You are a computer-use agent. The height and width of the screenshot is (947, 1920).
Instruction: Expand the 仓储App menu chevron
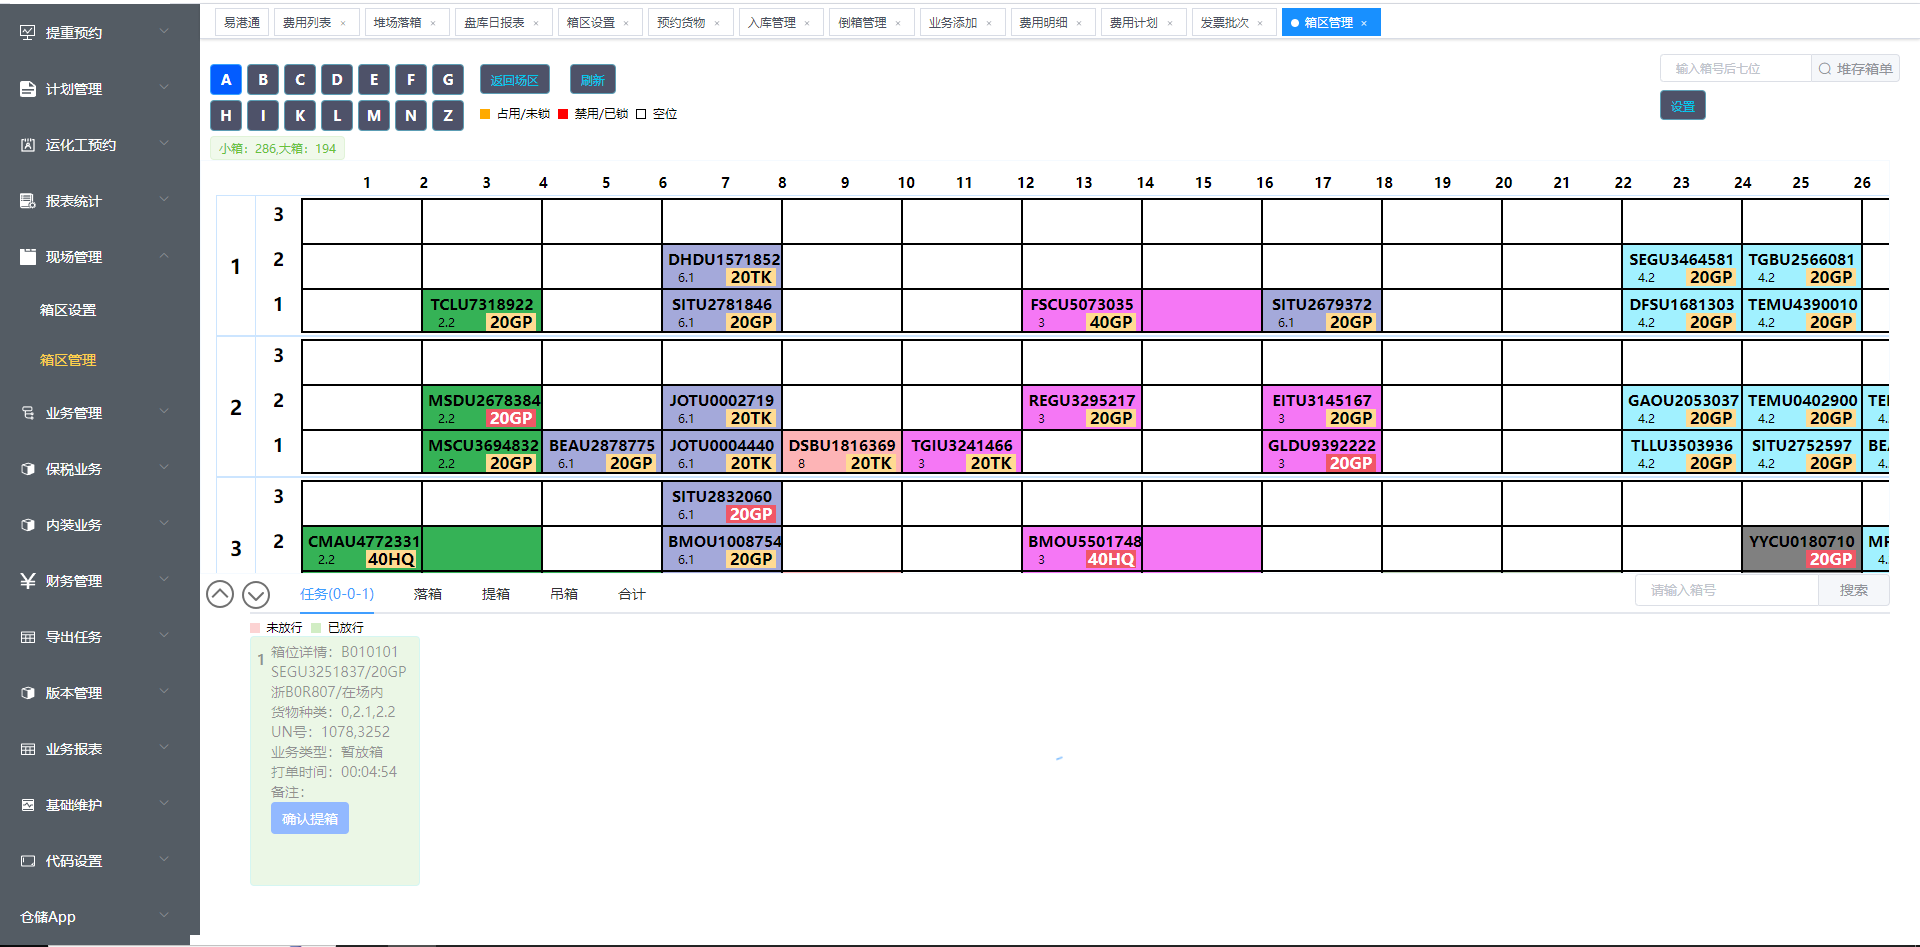point(164,916)
